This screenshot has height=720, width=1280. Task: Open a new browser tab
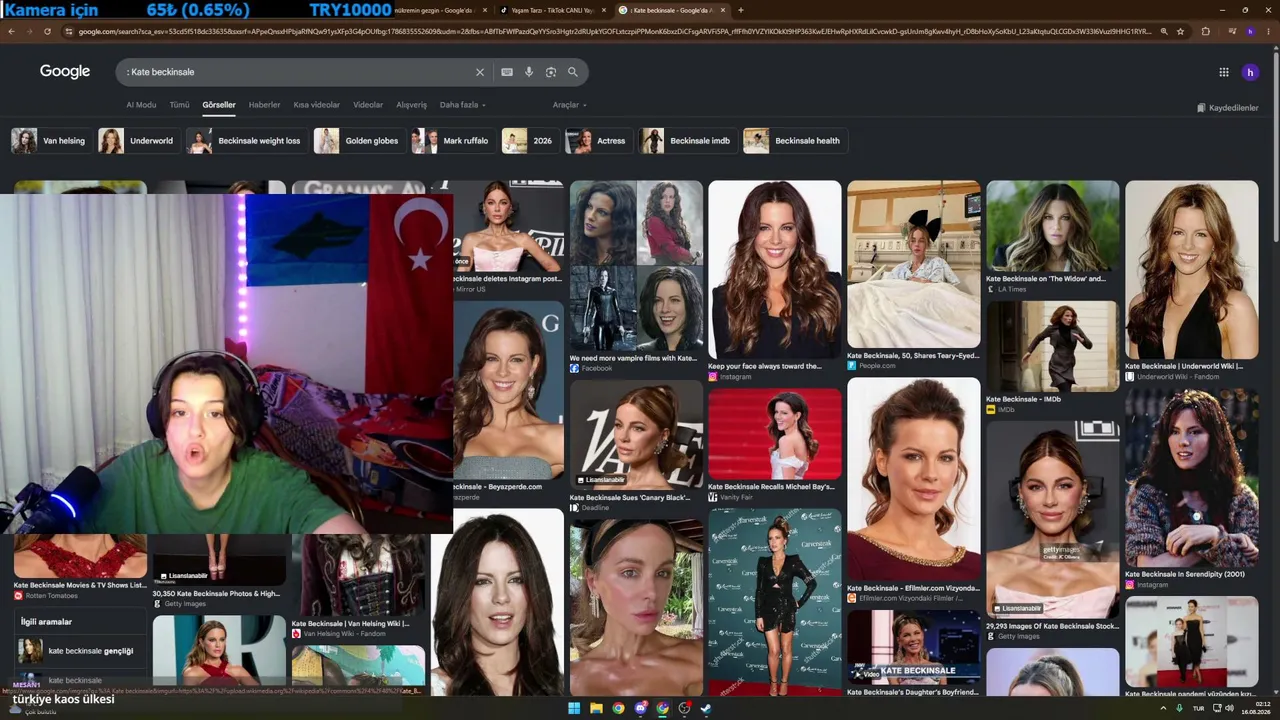pos(740,10)
